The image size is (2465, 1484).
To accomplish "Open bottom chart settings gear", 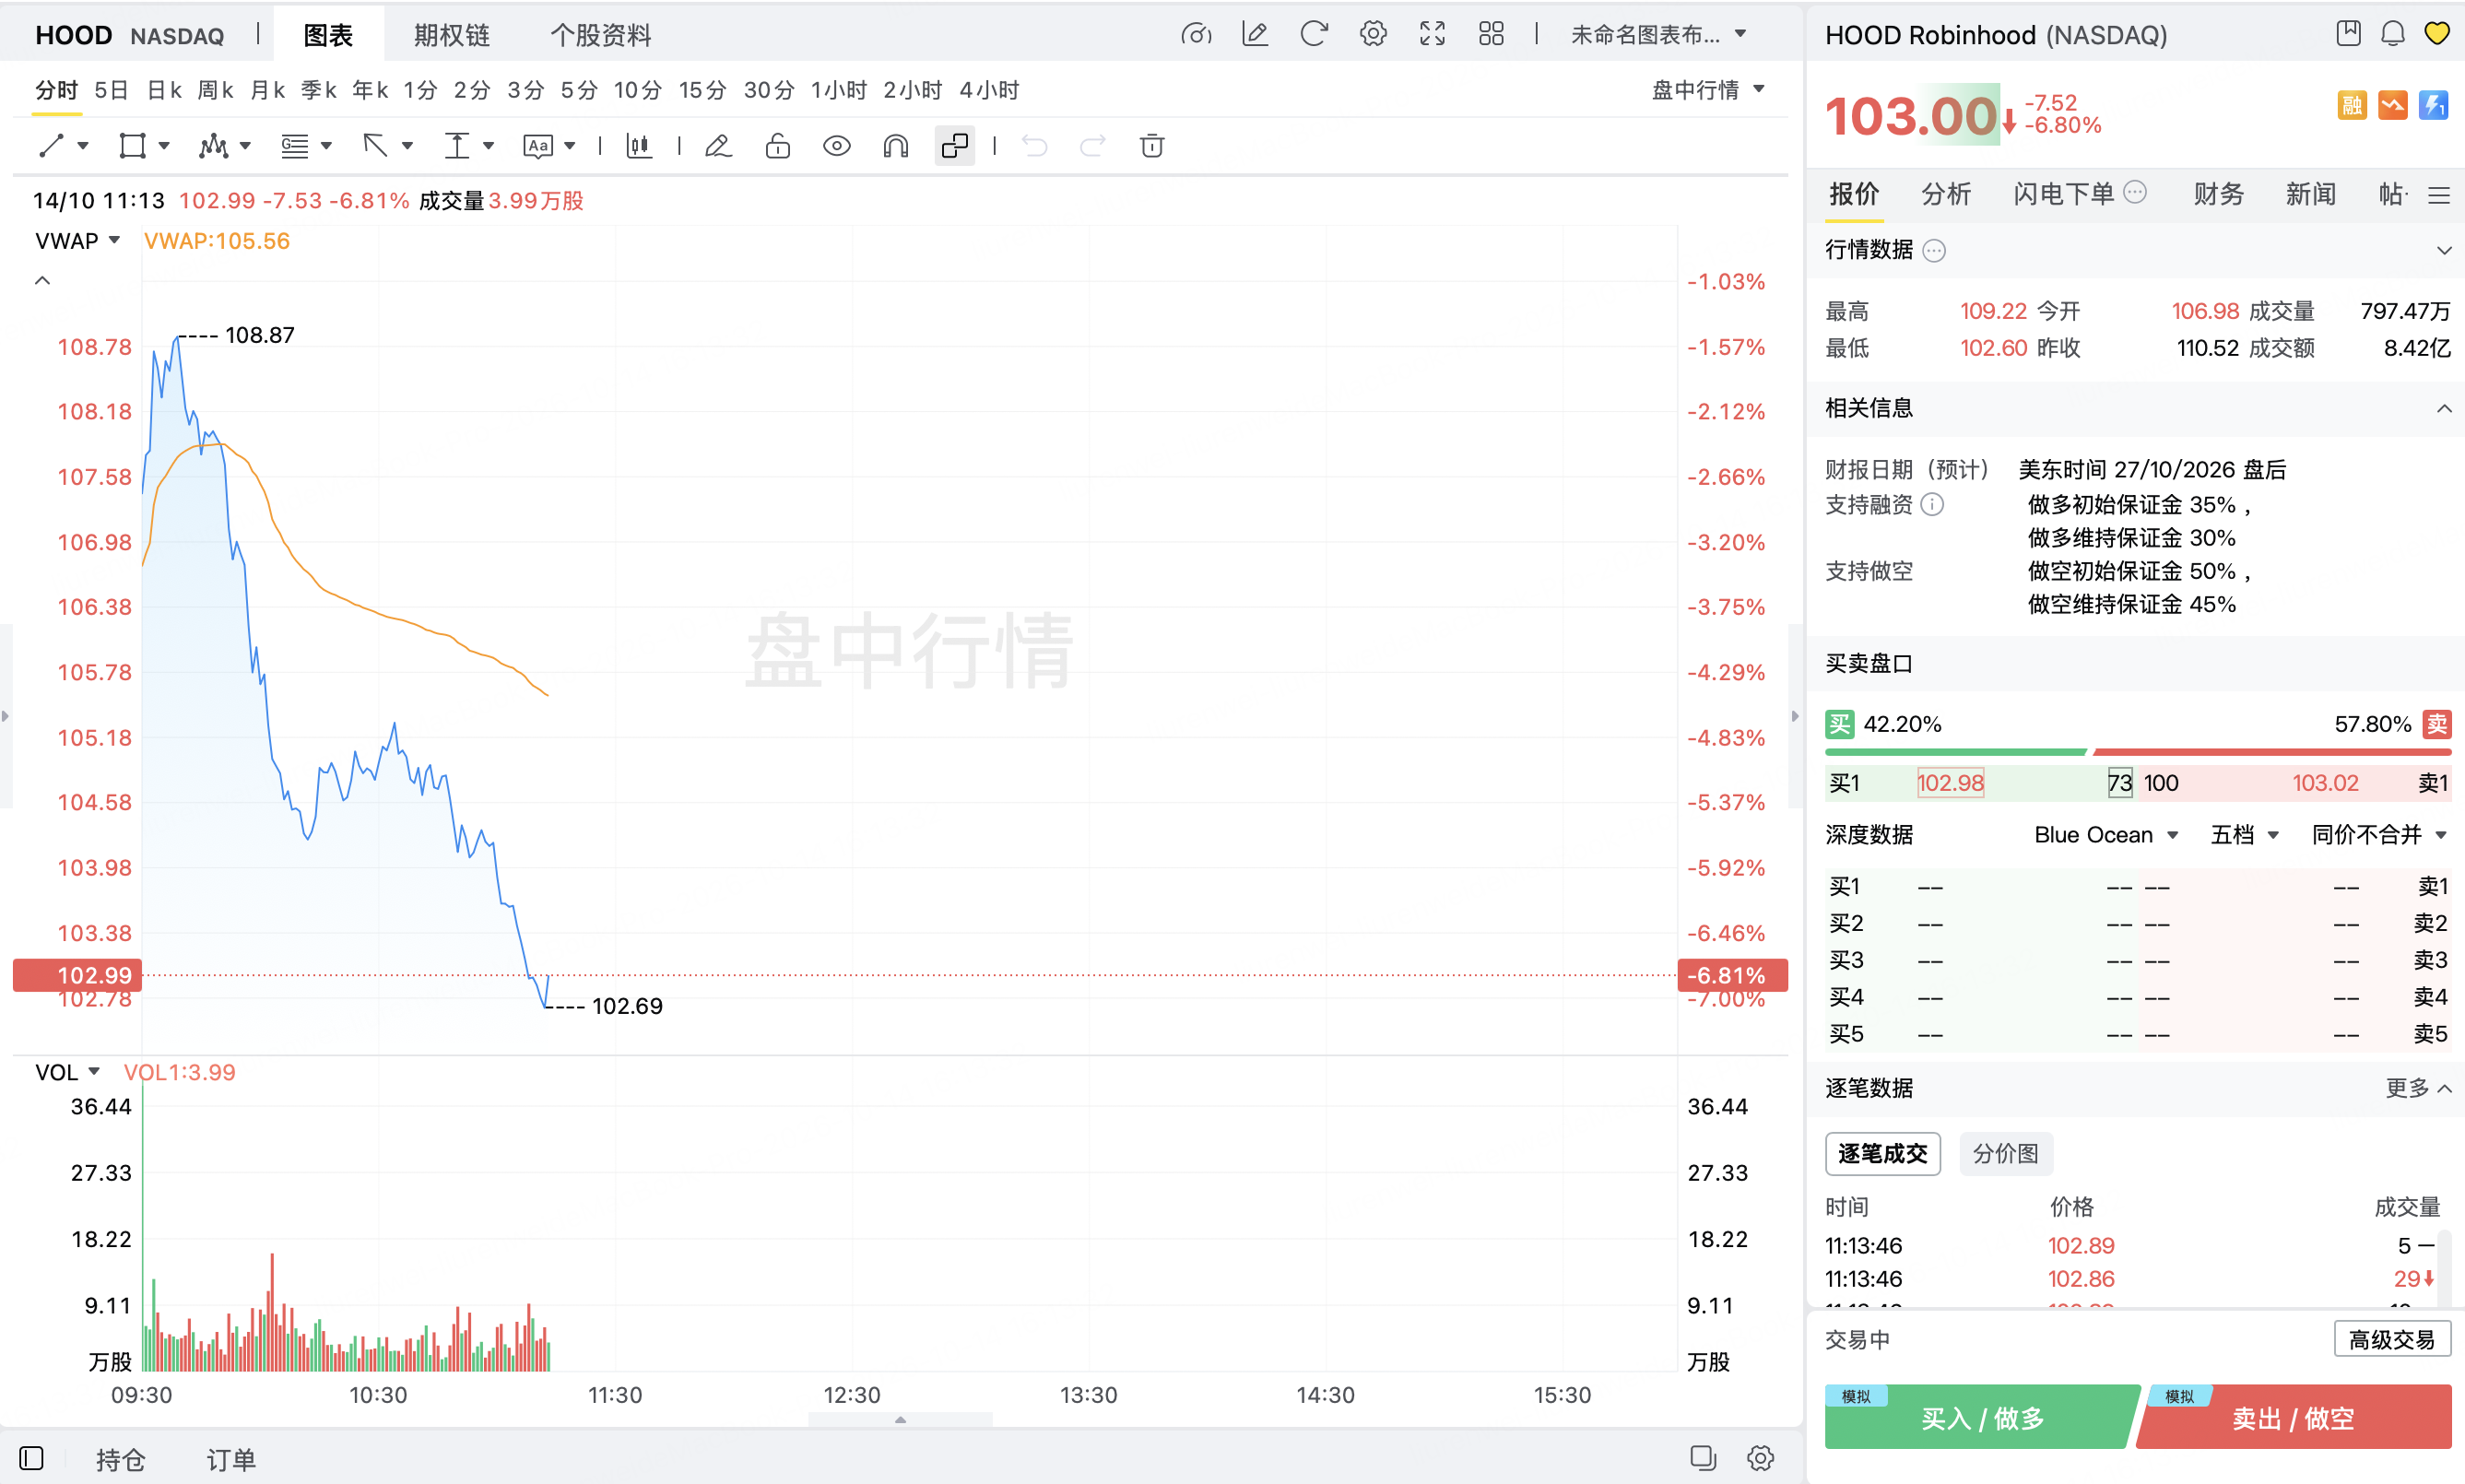I will [x=1761, y=1458].
